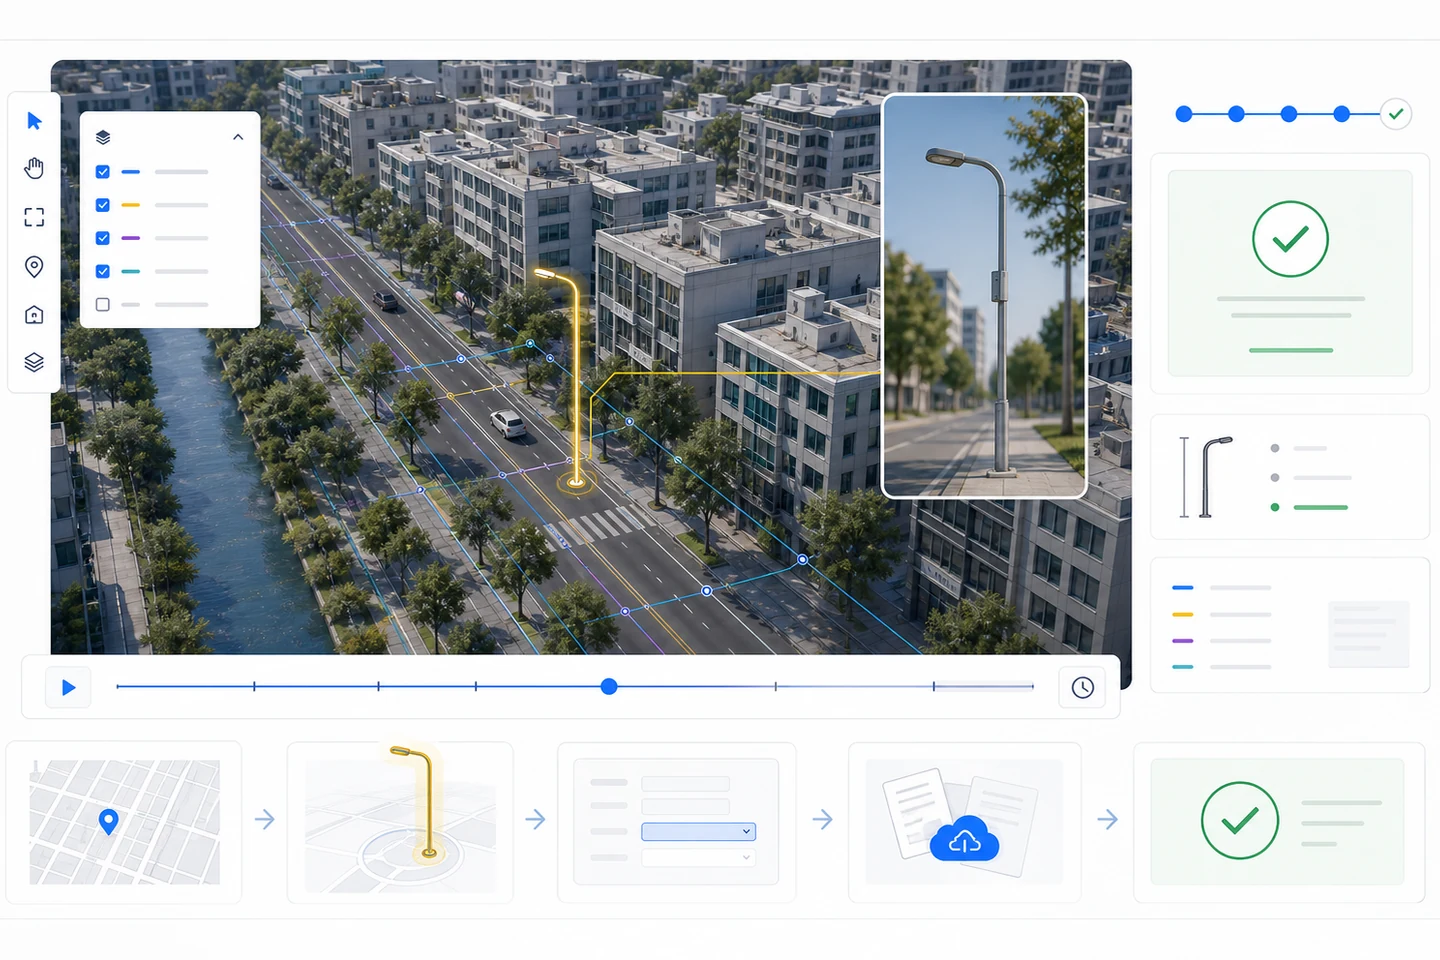Select the second blue progress step dot
This screenshot has height=960, width=1440.
[1236, 114]
